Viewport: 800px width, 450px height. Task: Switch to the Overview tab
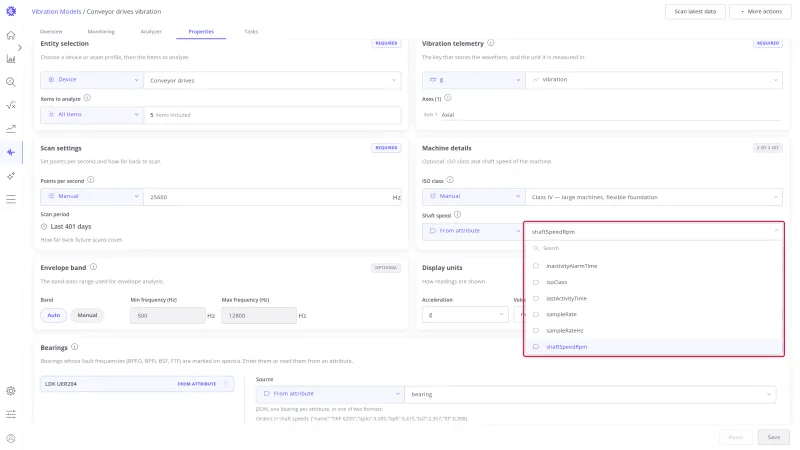point(51,32)
